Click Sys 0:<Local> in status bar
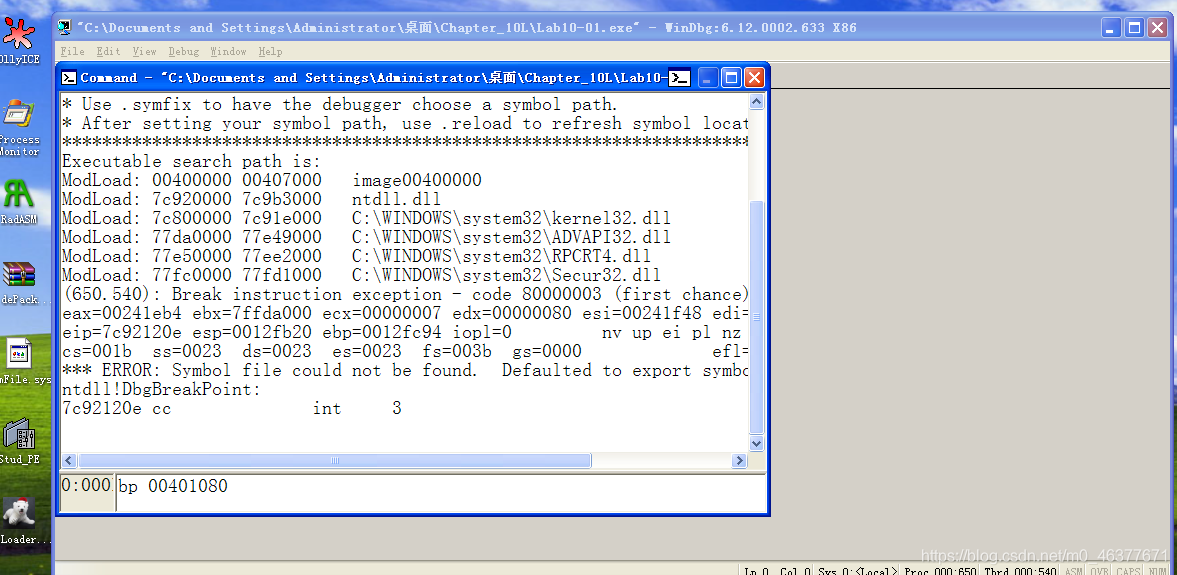 point(858,571)
